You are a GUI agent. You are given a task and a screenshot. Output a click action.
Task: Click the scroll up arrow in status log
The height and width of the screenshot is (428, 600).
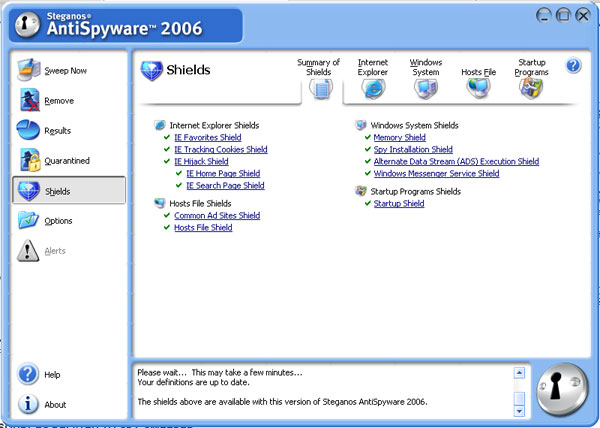pyautogui.click(x=519, y=373)
